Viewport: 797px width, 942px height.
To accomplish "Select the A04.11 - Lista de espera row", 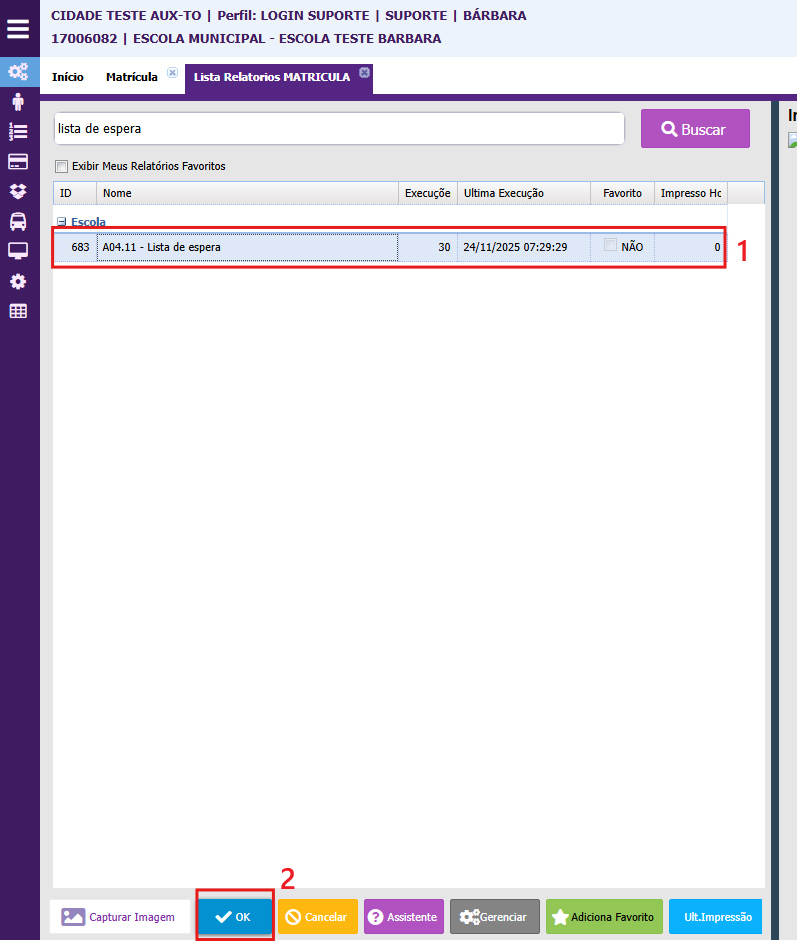I will [x=248, y=247].
